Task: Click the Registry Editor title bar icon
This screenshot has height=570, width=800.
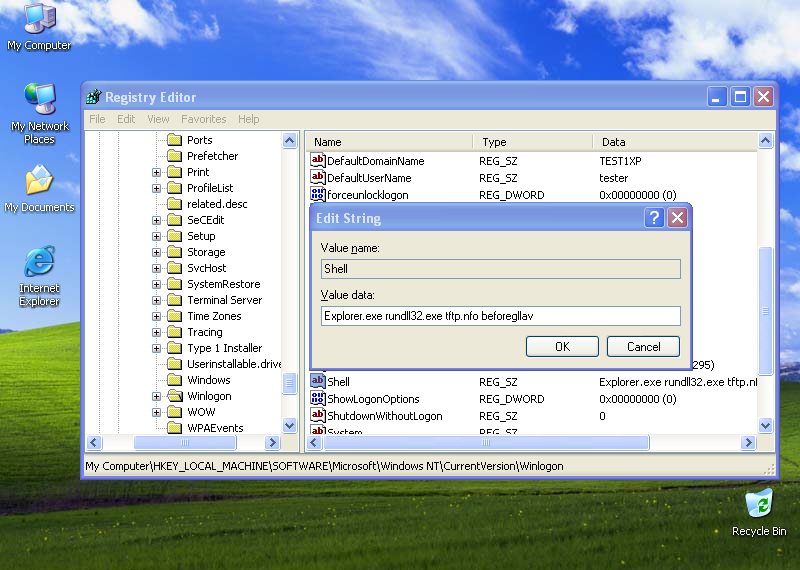Action: pos(94,96)
